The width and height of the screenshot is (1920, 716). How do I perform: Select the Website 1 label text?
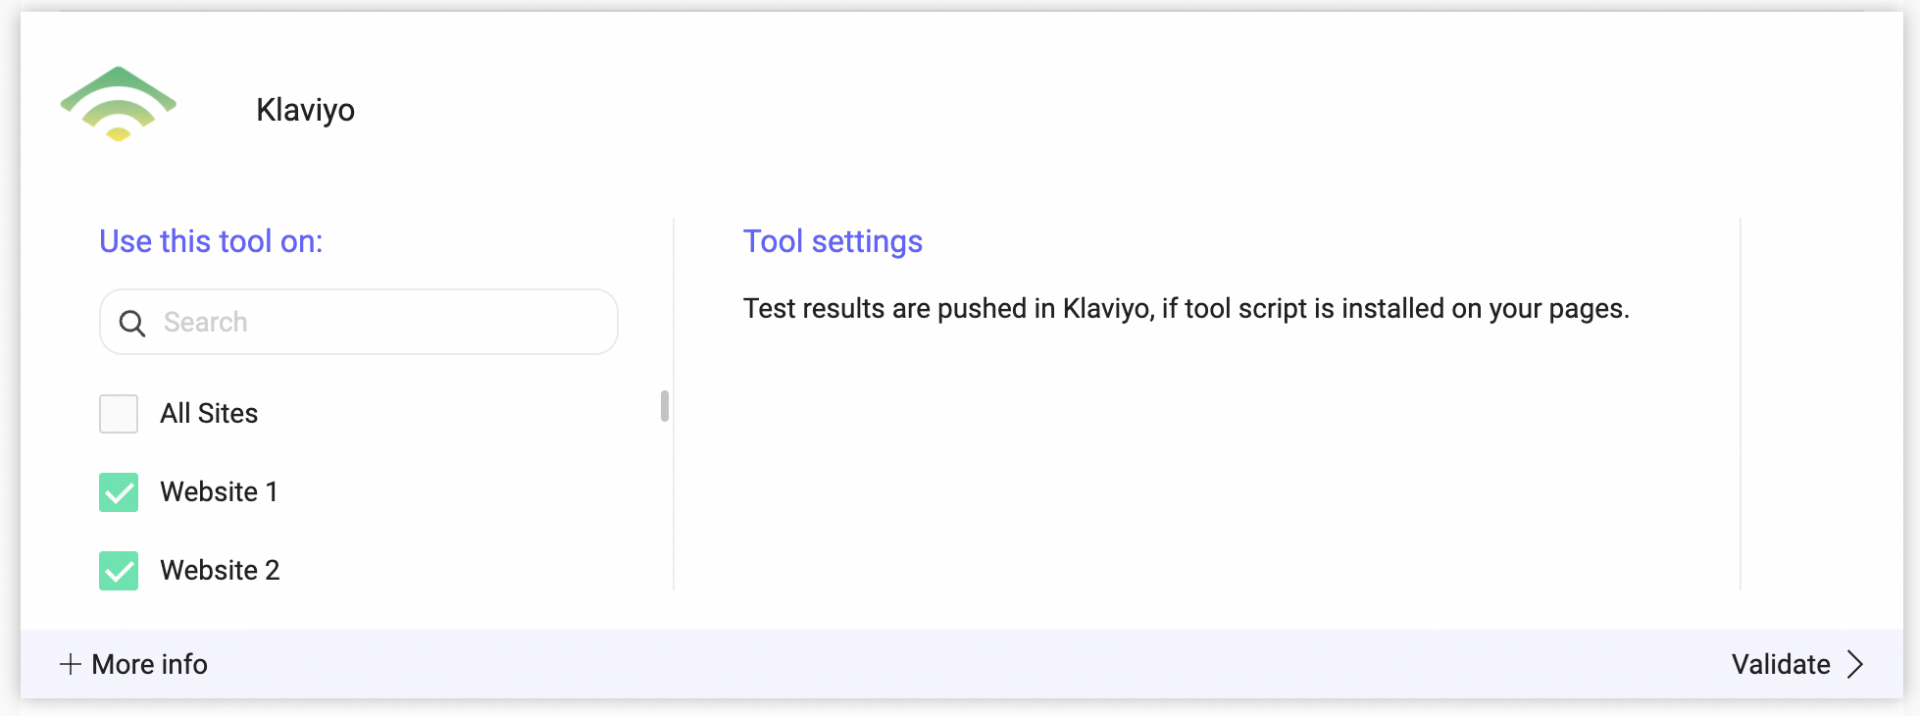point(219,492)
